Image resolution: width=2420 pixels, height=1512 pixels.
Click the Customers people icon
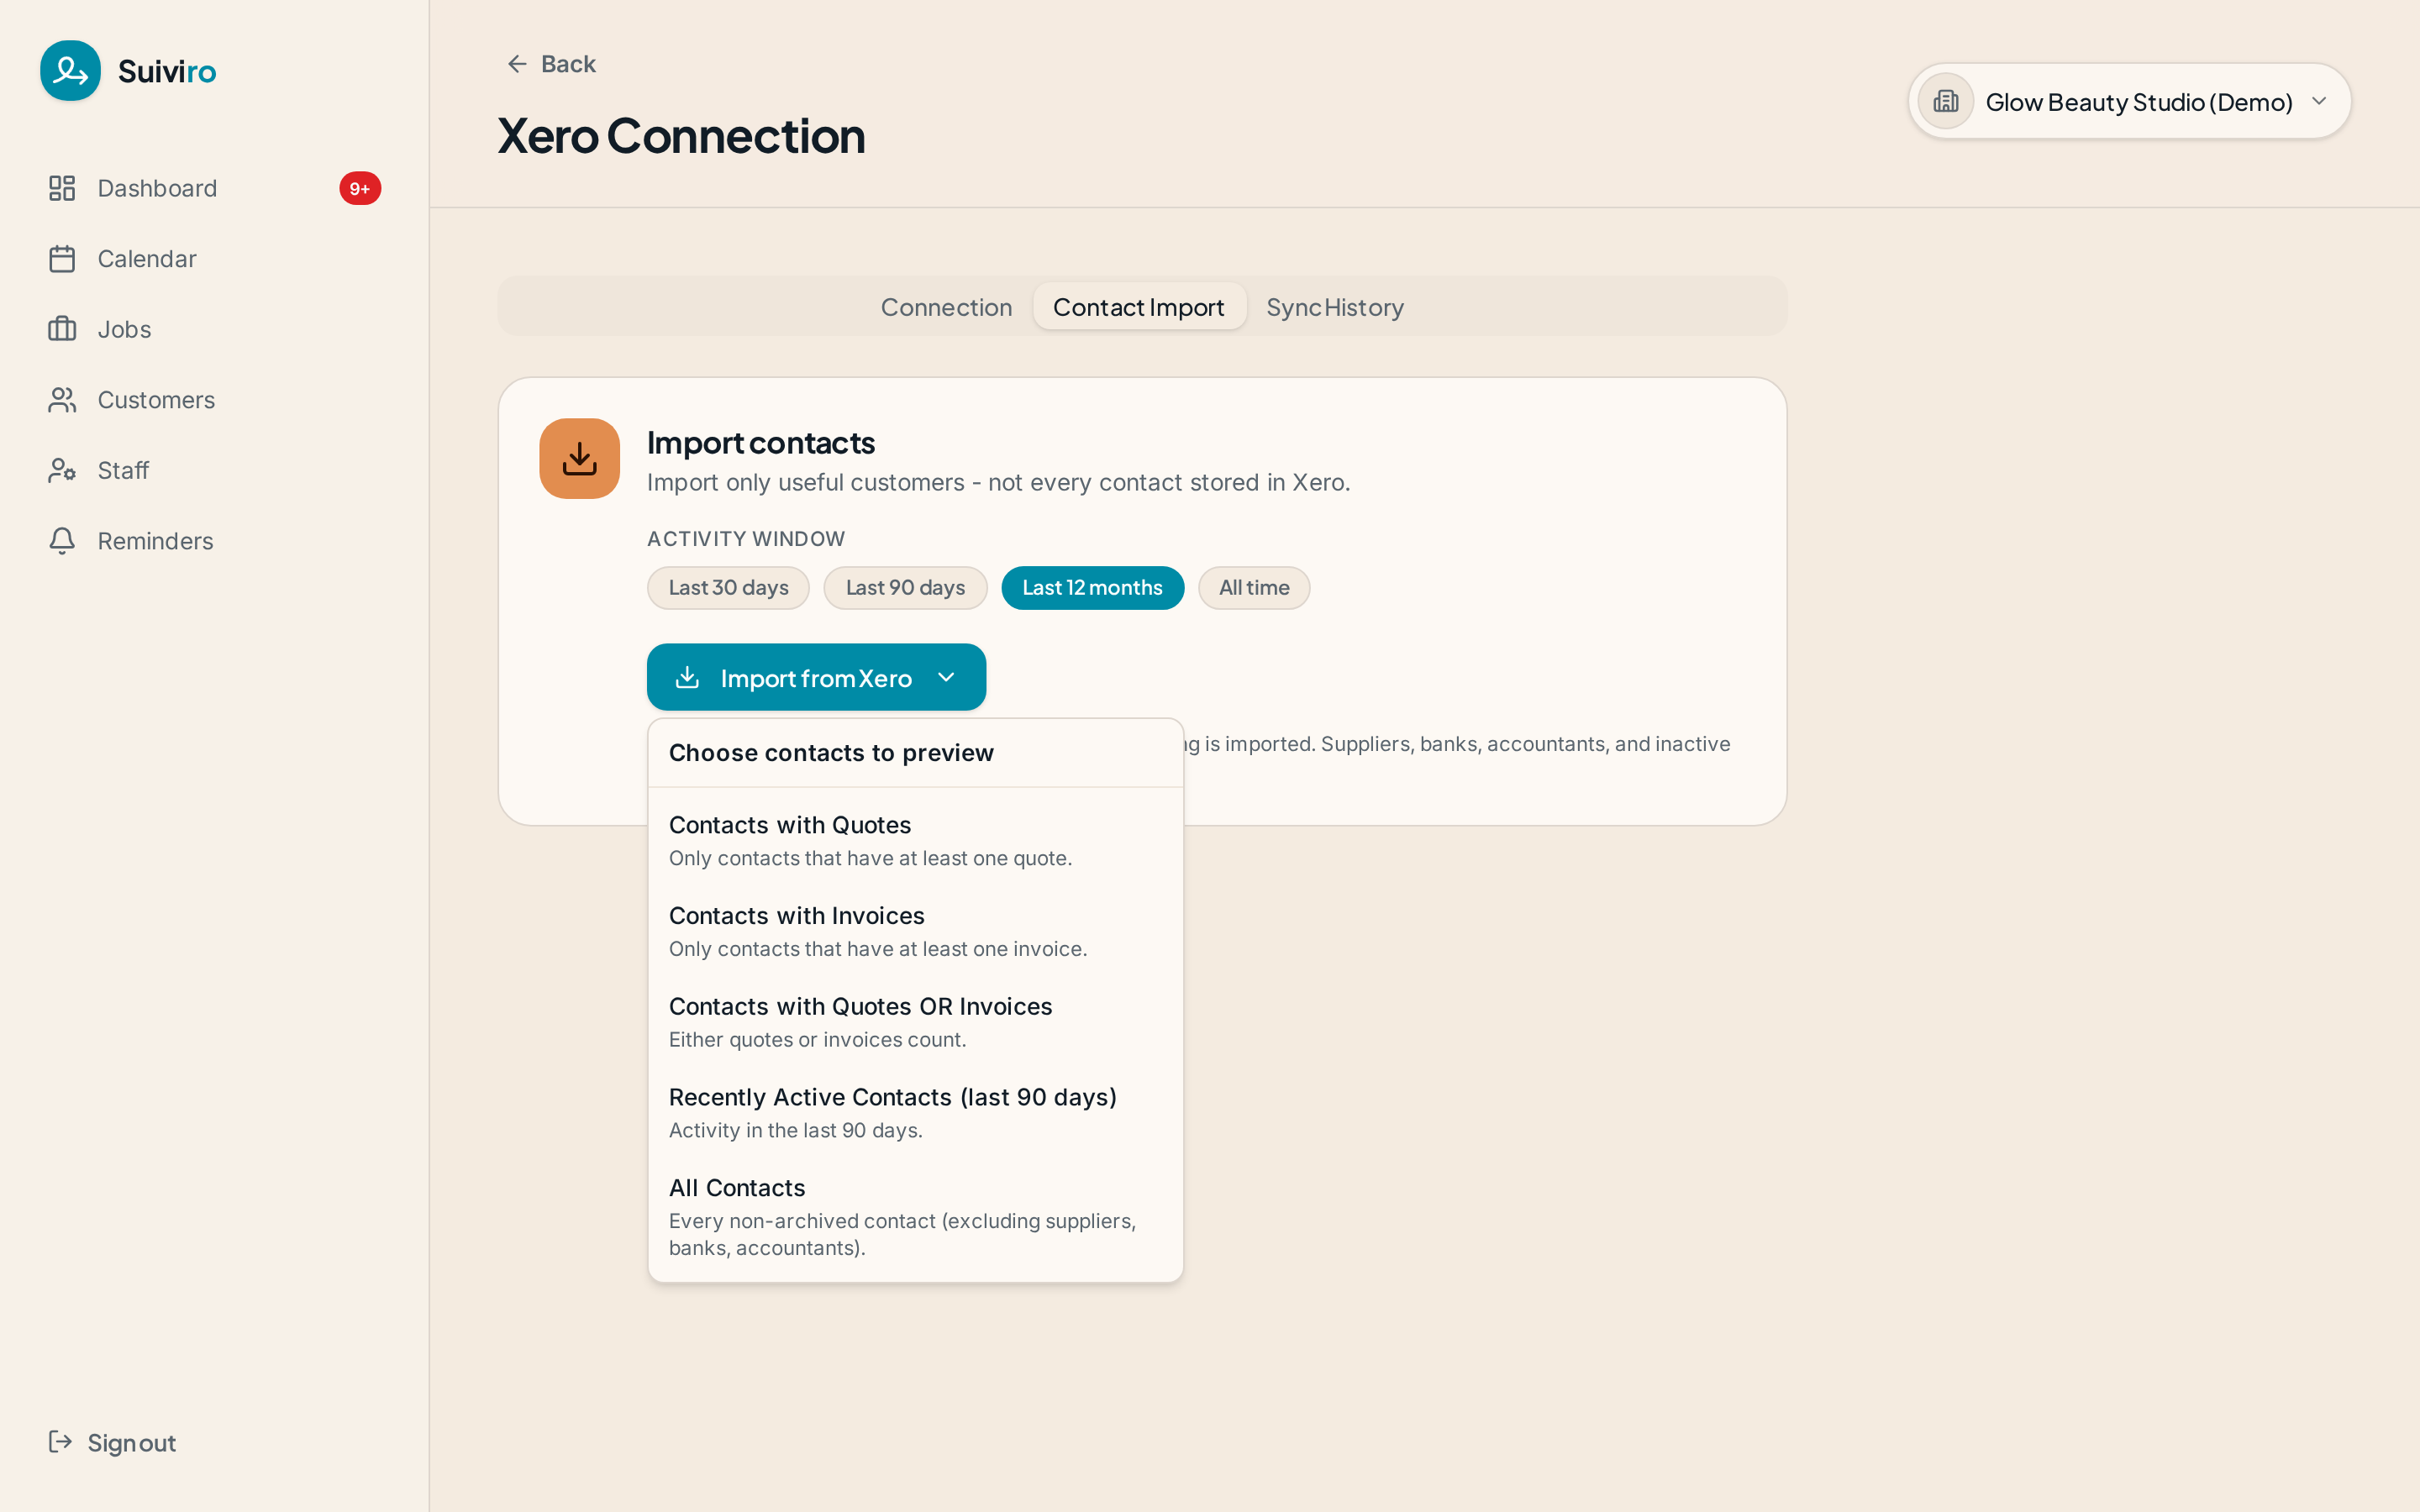pyautogui.click(x=62, y=400)
